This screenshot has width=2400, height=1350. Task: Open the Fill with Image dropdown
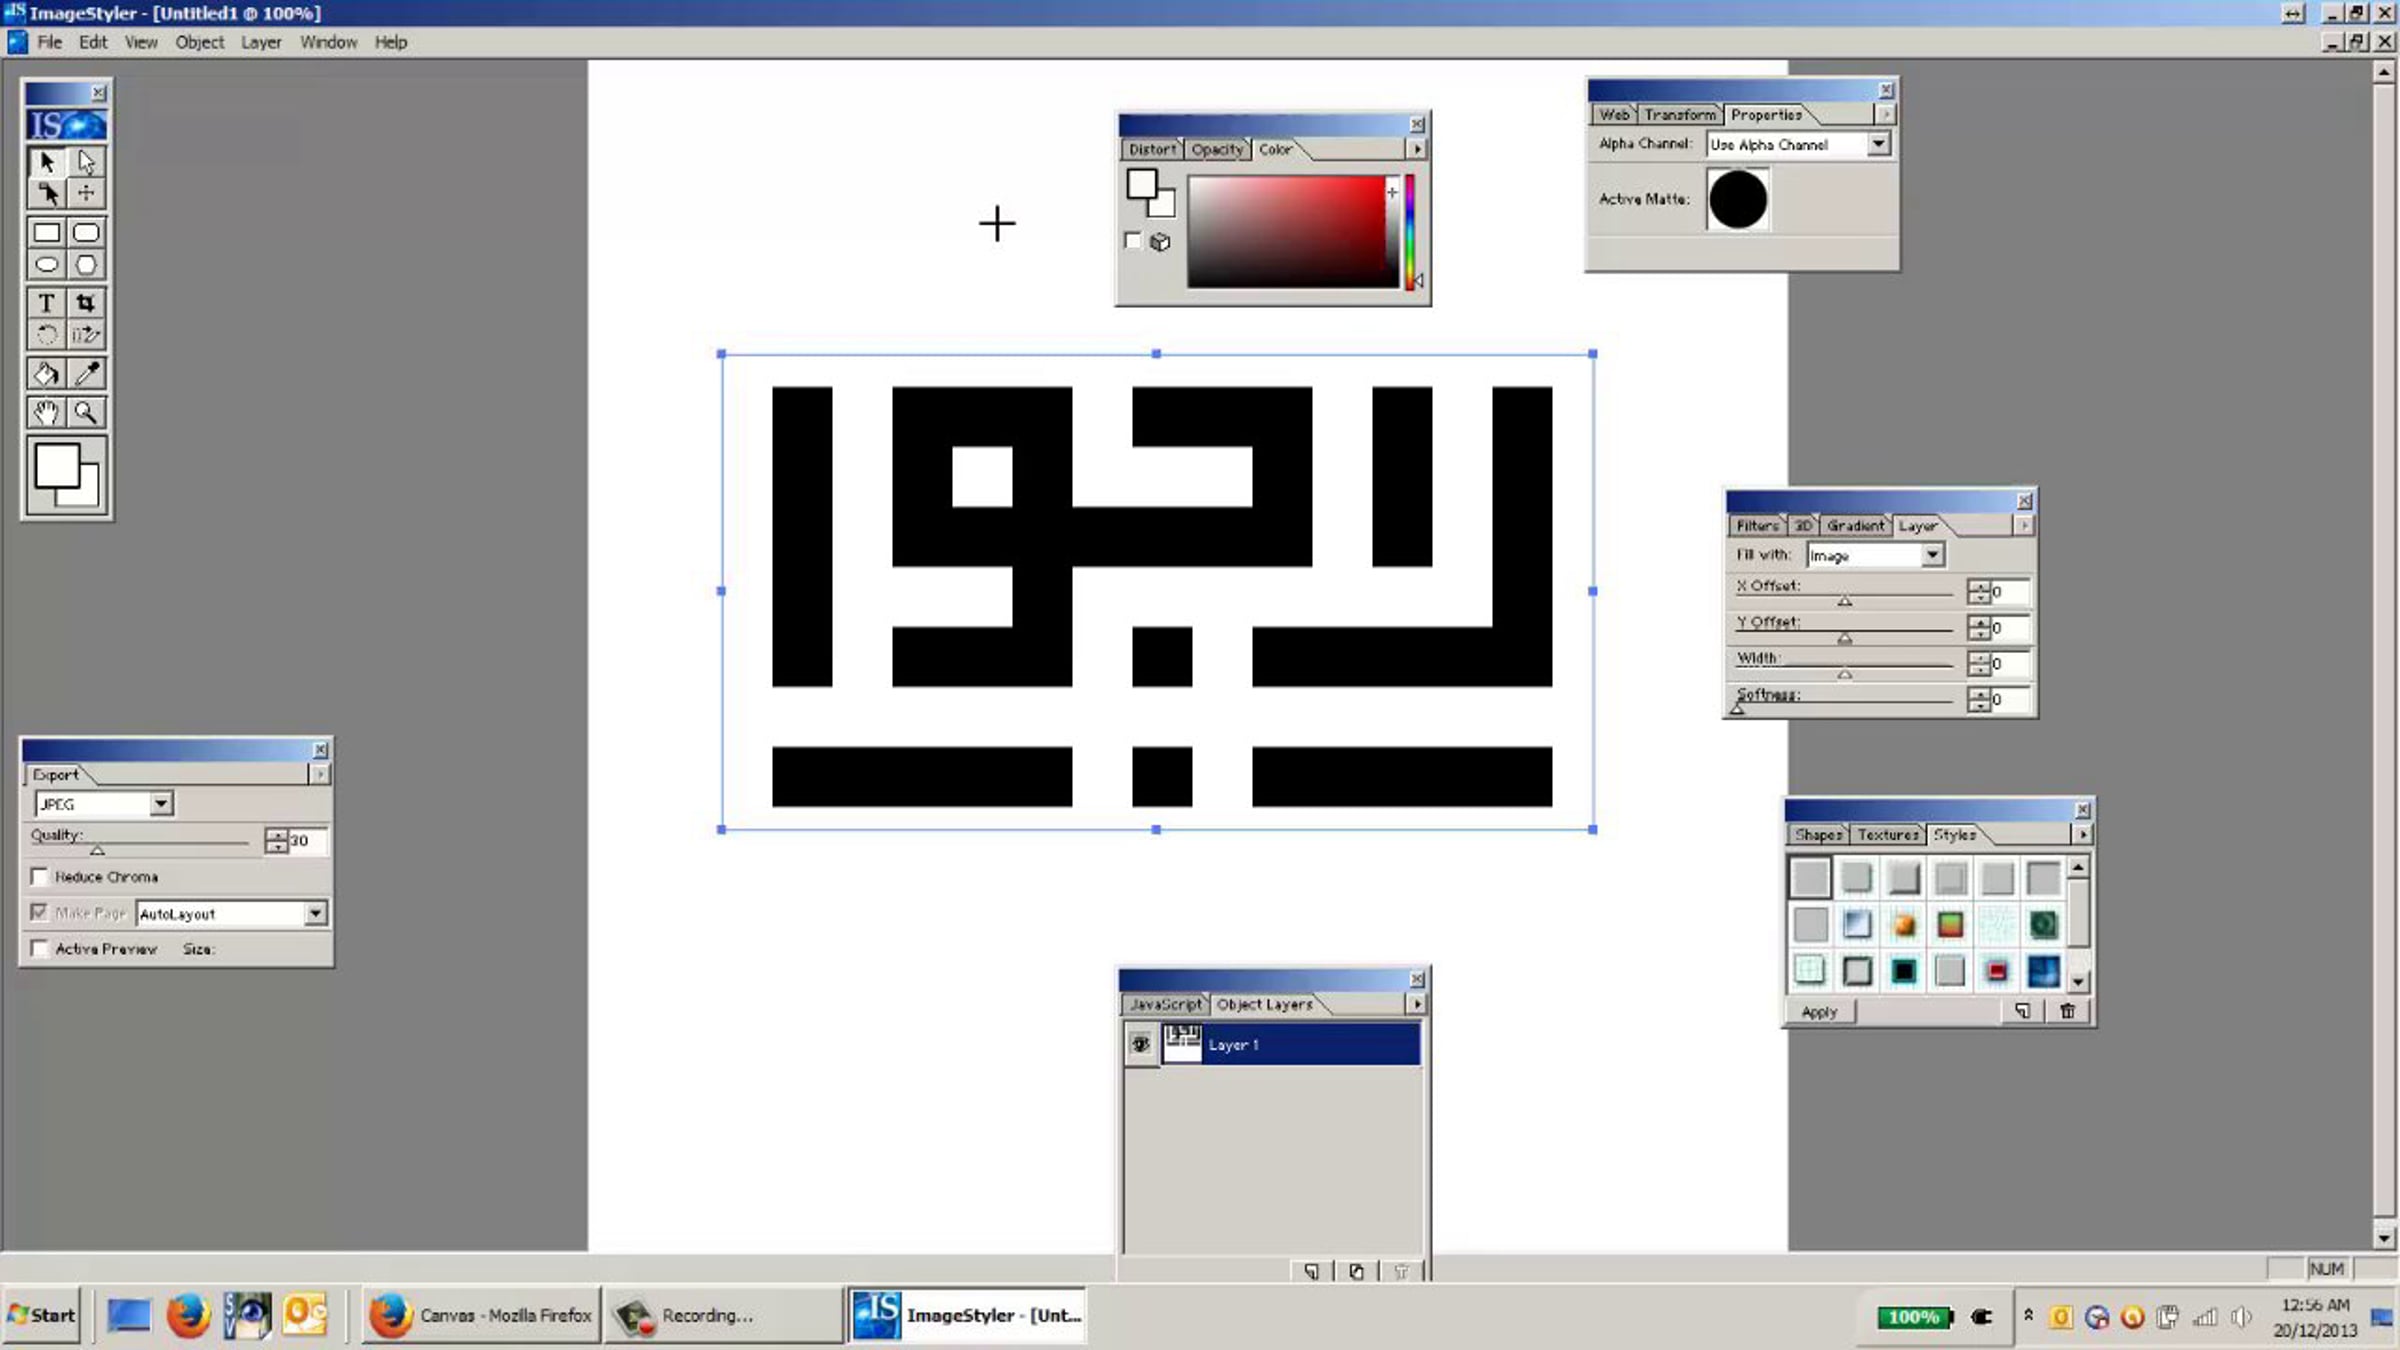click(x=1932, y=555)
